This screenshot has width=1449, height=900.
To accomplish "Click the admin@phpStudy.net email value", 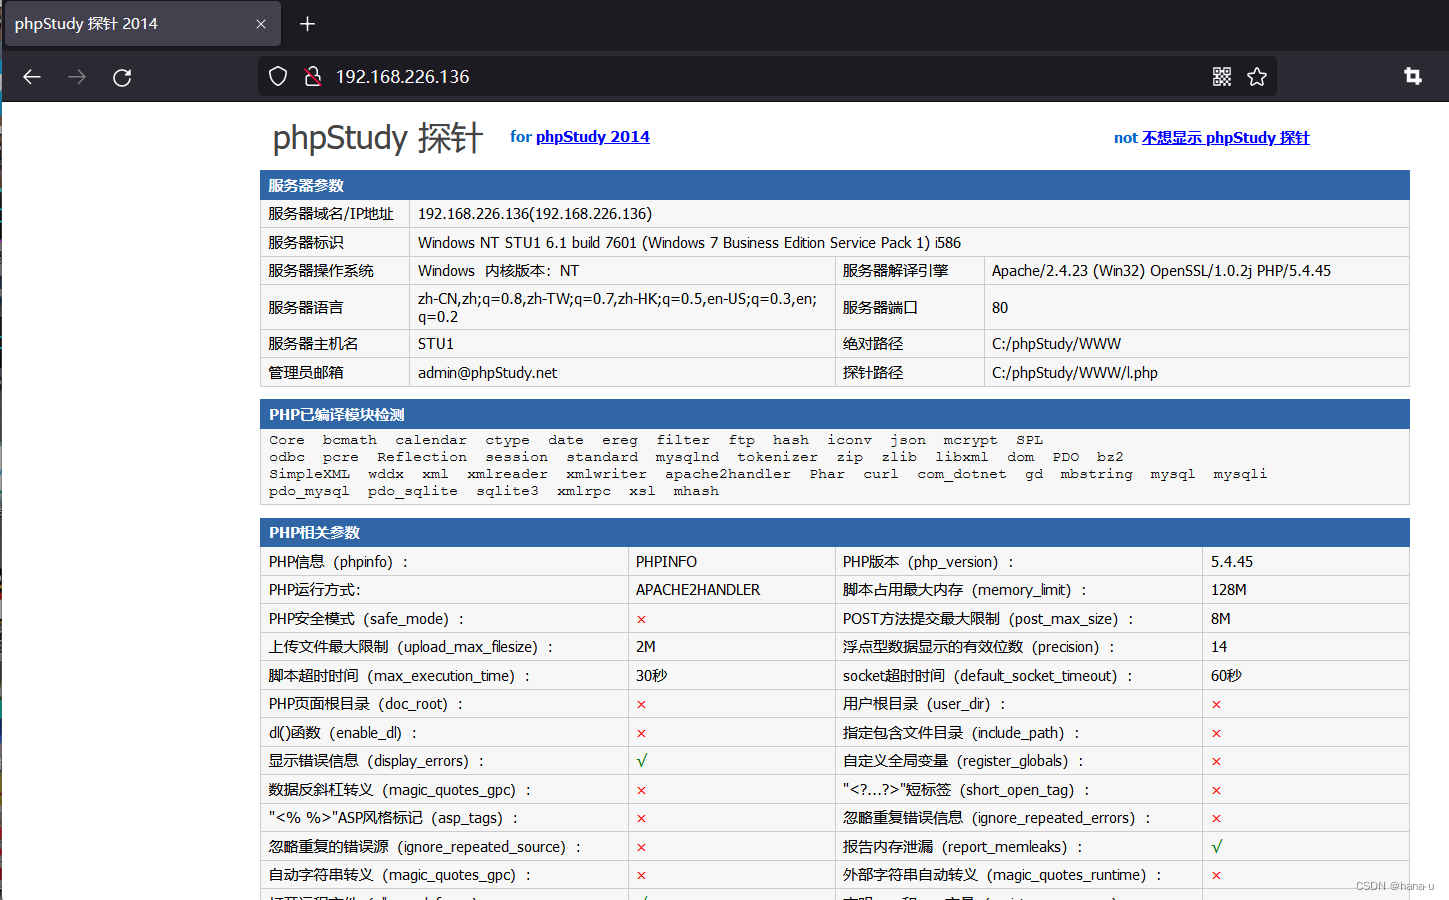I will tap(487, 373).
